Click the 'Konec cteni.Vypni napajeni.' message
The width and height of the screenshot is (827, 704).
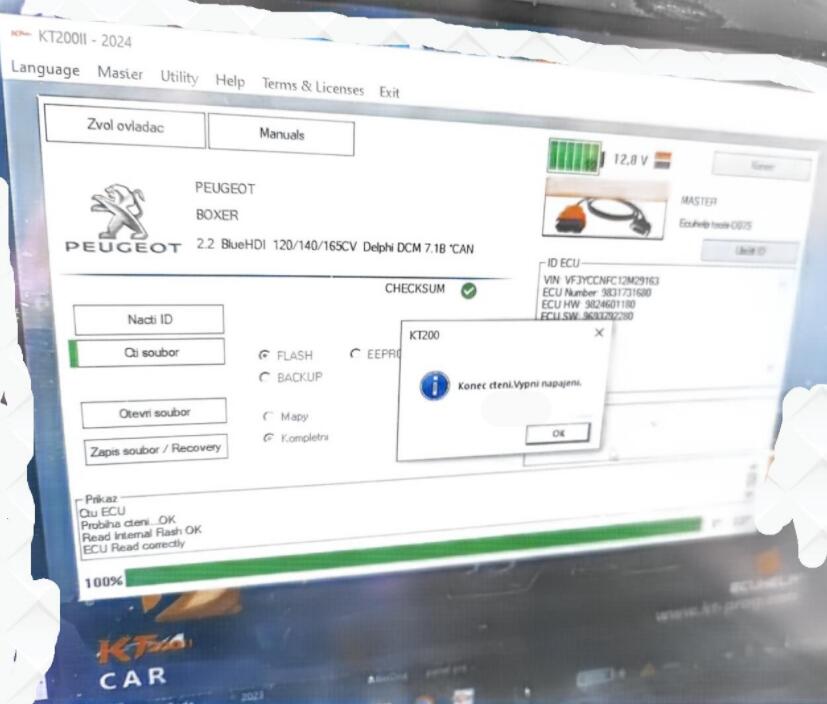pyautogui.click(x=520, y=384)
